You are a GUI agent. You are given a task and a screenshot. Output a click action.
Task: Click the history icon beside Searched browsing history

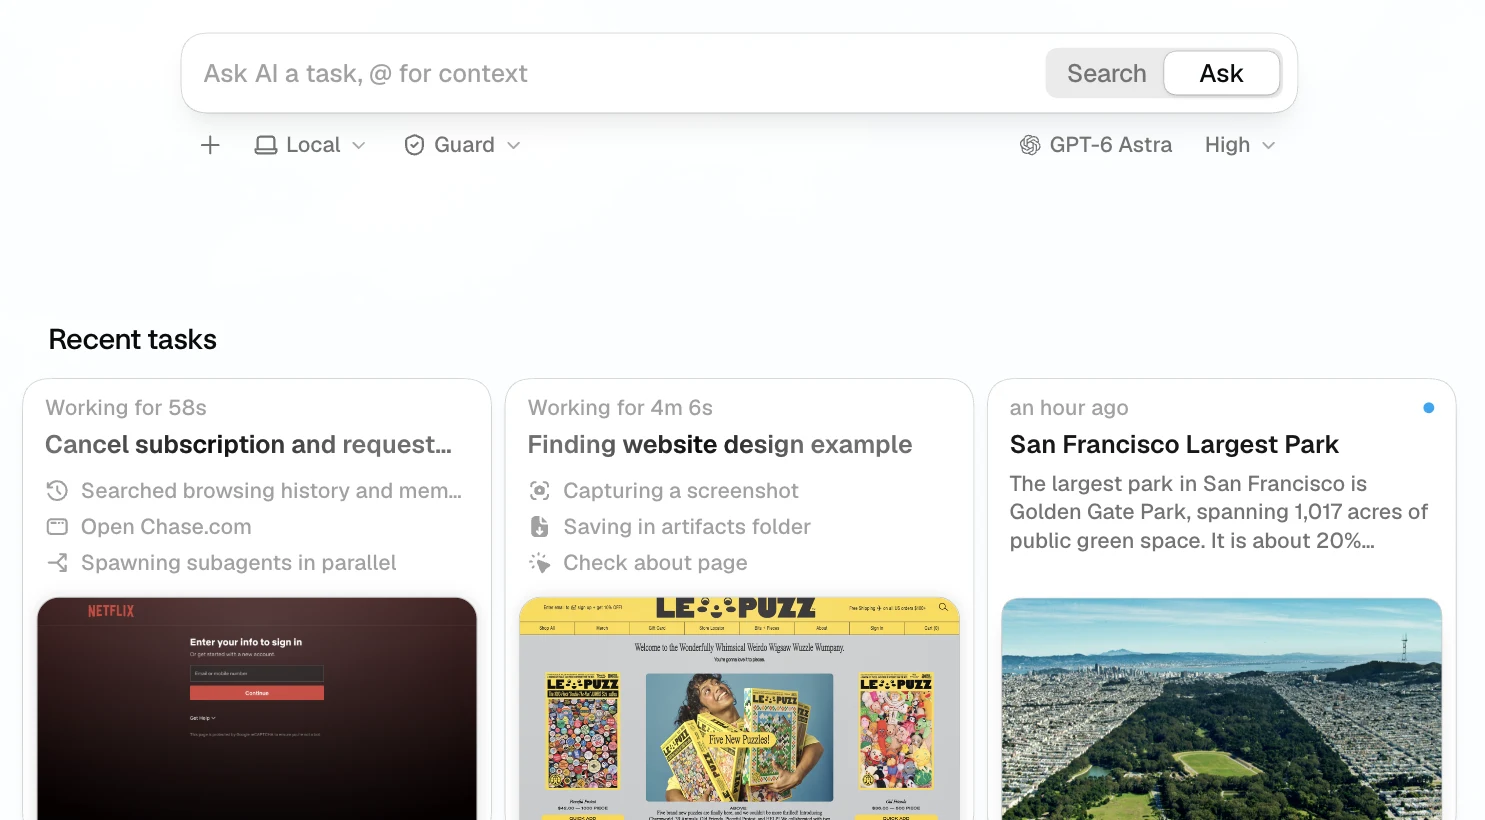tap(57, 491)
